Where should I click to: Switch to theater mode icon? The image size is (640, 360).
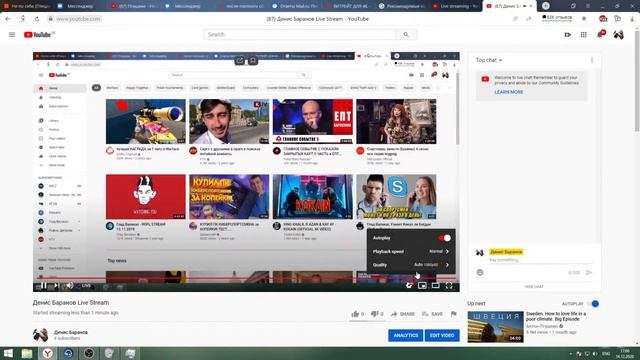tap(436, 286)
